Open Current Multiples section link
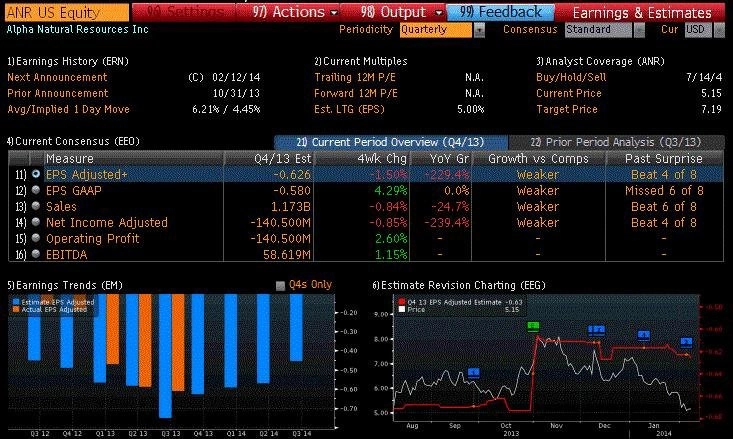 point(360,61)
